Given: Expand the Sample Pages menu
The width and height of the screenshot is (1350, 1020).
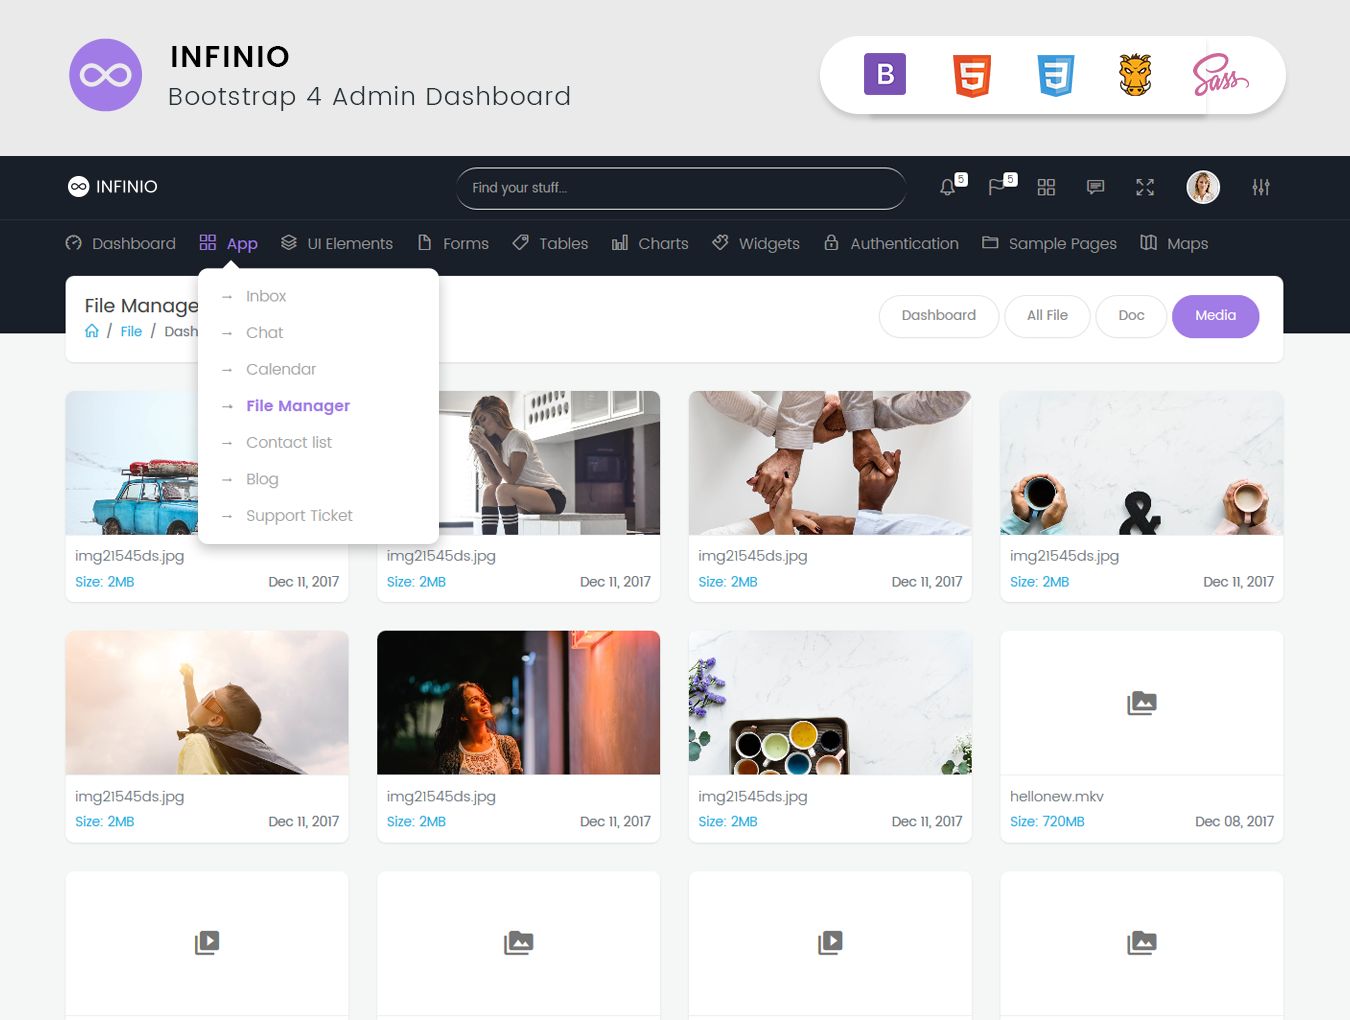Looking at the screenshot, I should click(1049, 243).
